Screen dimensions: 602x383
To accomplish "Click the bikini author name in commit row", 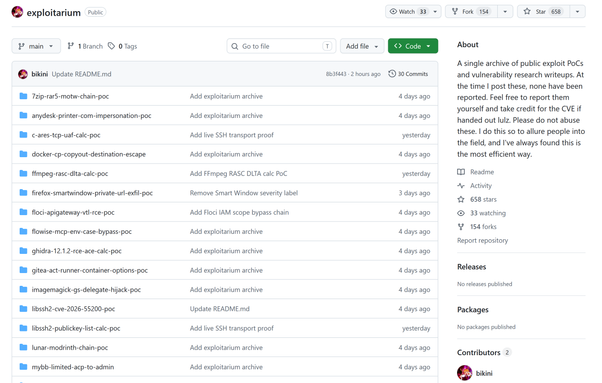I will (40, 74).
